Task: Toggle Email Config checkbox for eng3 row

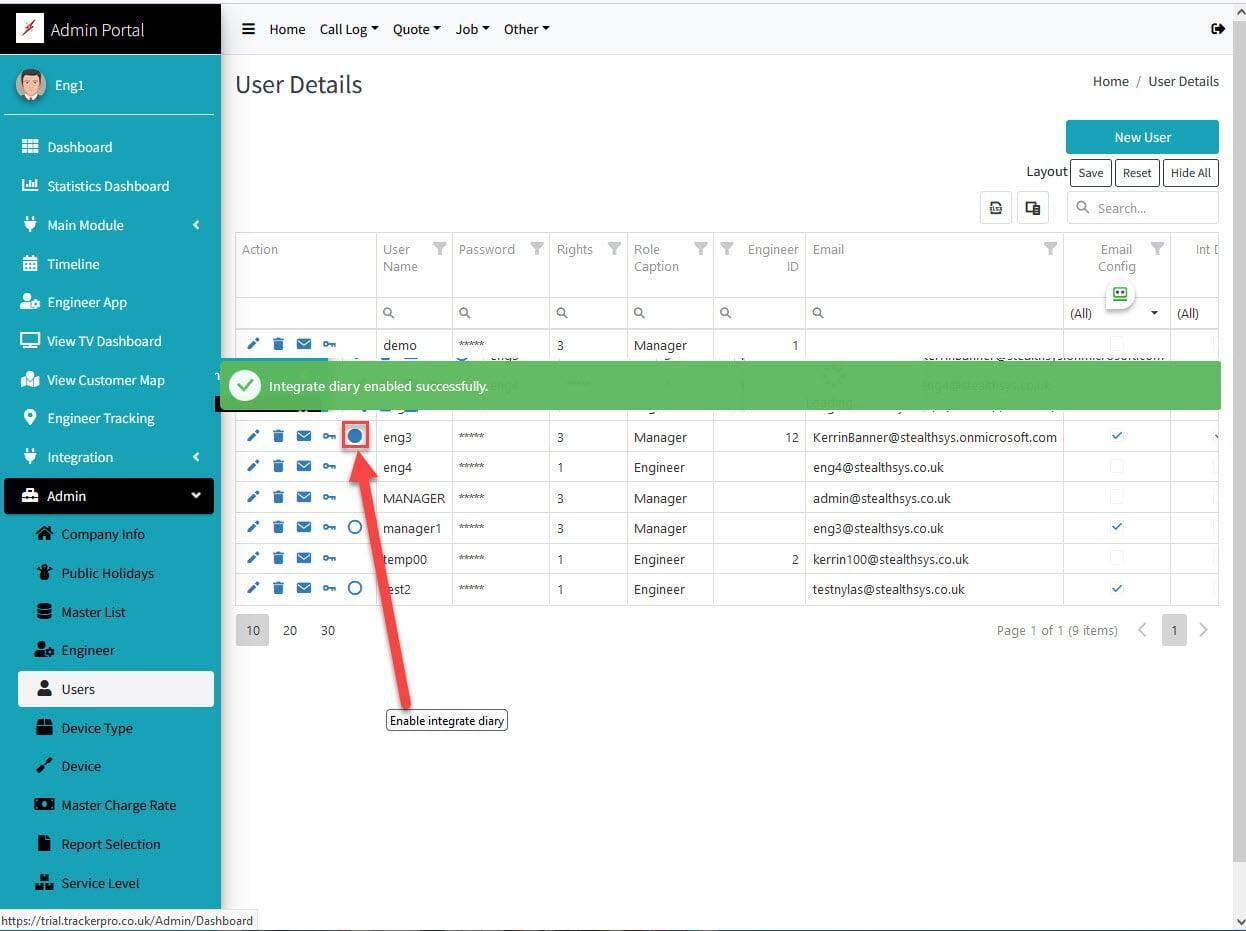Action: [x=1117, y=436]
